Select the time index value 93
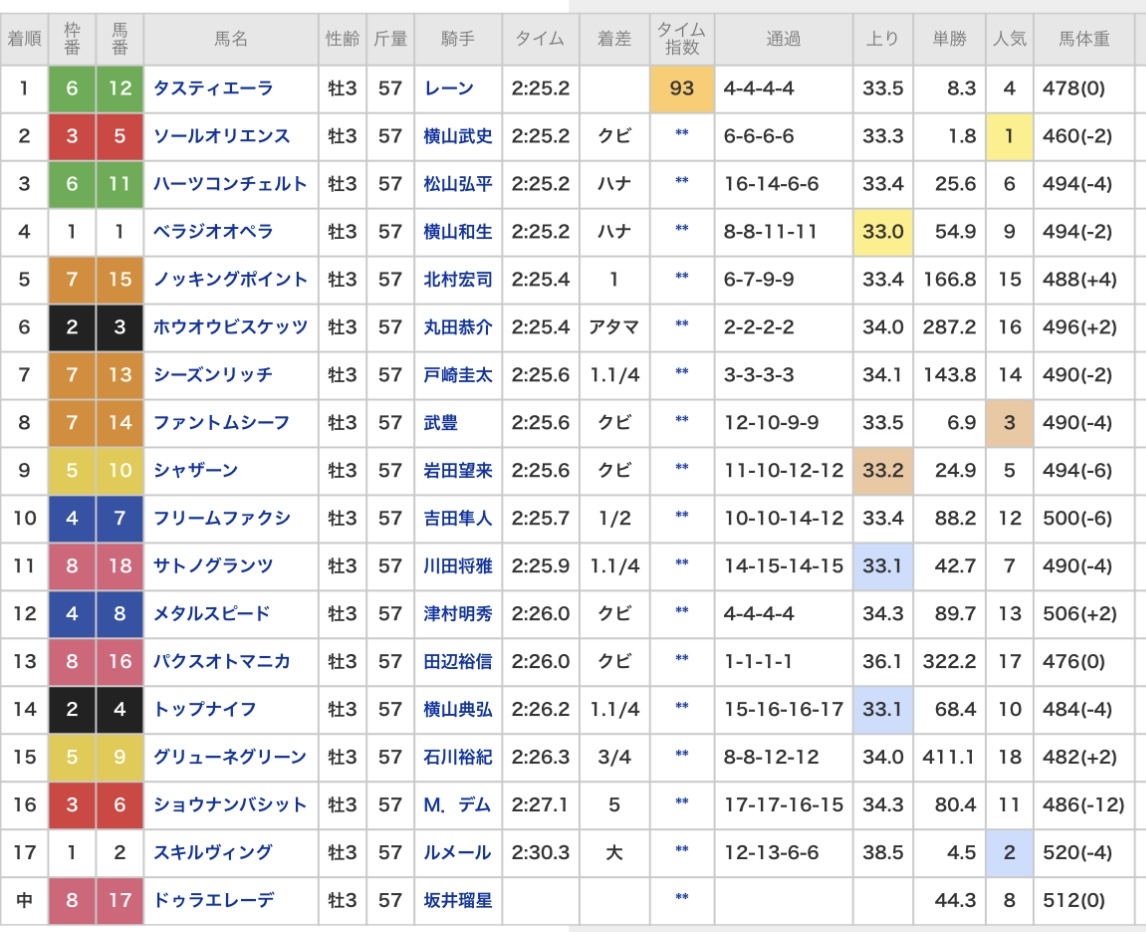Image resolution: width=1146 pixels, height=932 pixels. click(682, 88)
